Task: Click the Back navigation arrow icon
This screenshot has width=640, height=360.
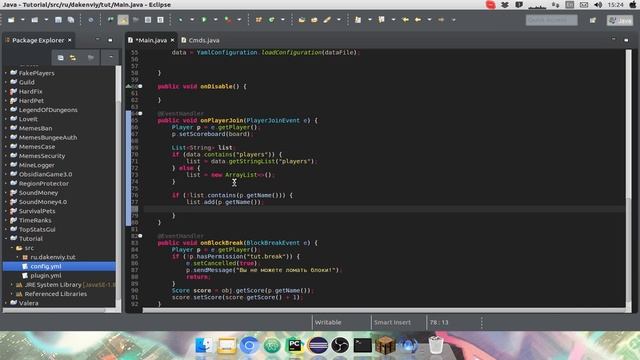Action: [418, 20]
